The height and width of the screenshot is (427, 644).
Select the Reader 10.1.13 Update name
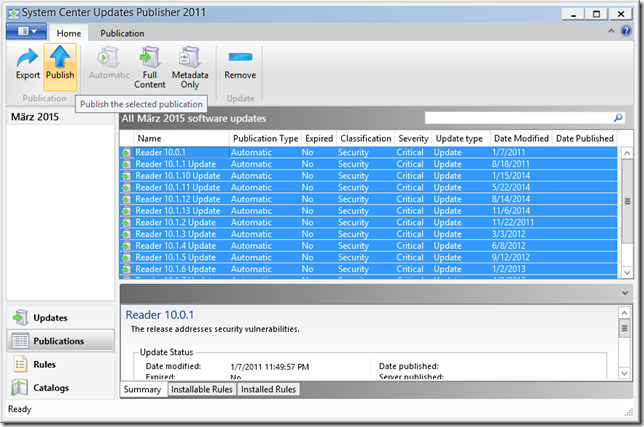pyautogui.click(x=178, y=211)
